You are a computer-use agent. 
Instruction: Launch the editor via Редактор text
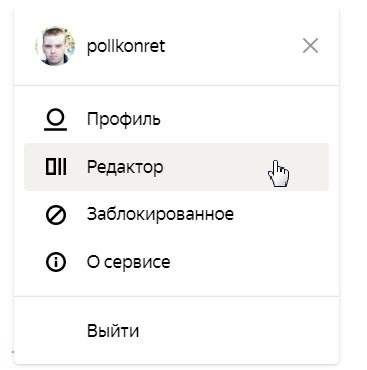pos(125,167)
